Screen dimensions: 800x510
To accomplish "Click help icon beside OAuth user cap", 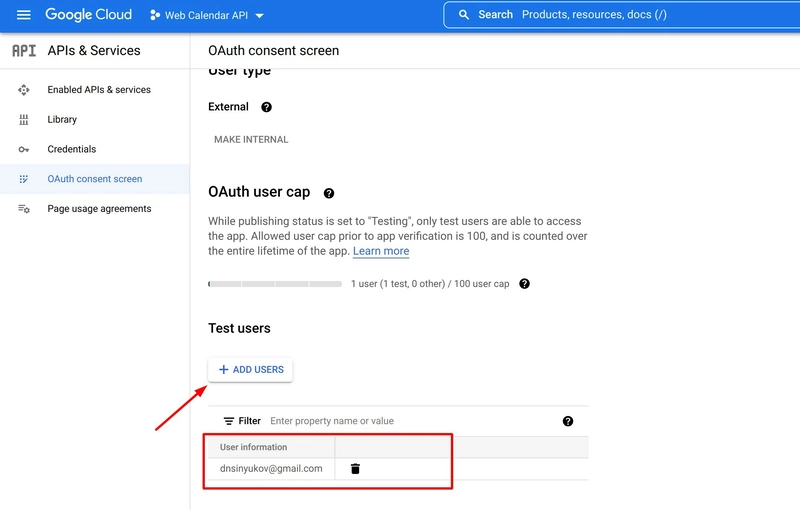I will click(x=329, y=193).
